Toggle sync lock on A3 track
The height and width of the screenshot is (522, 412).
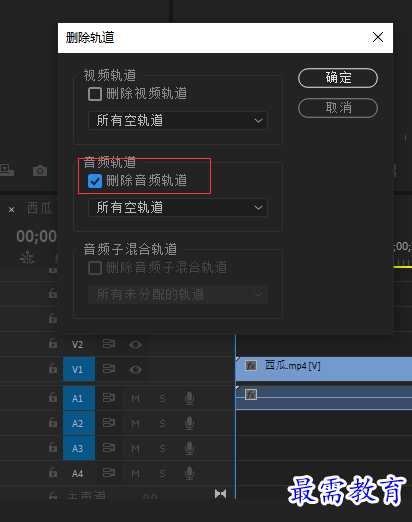(109, 448)
